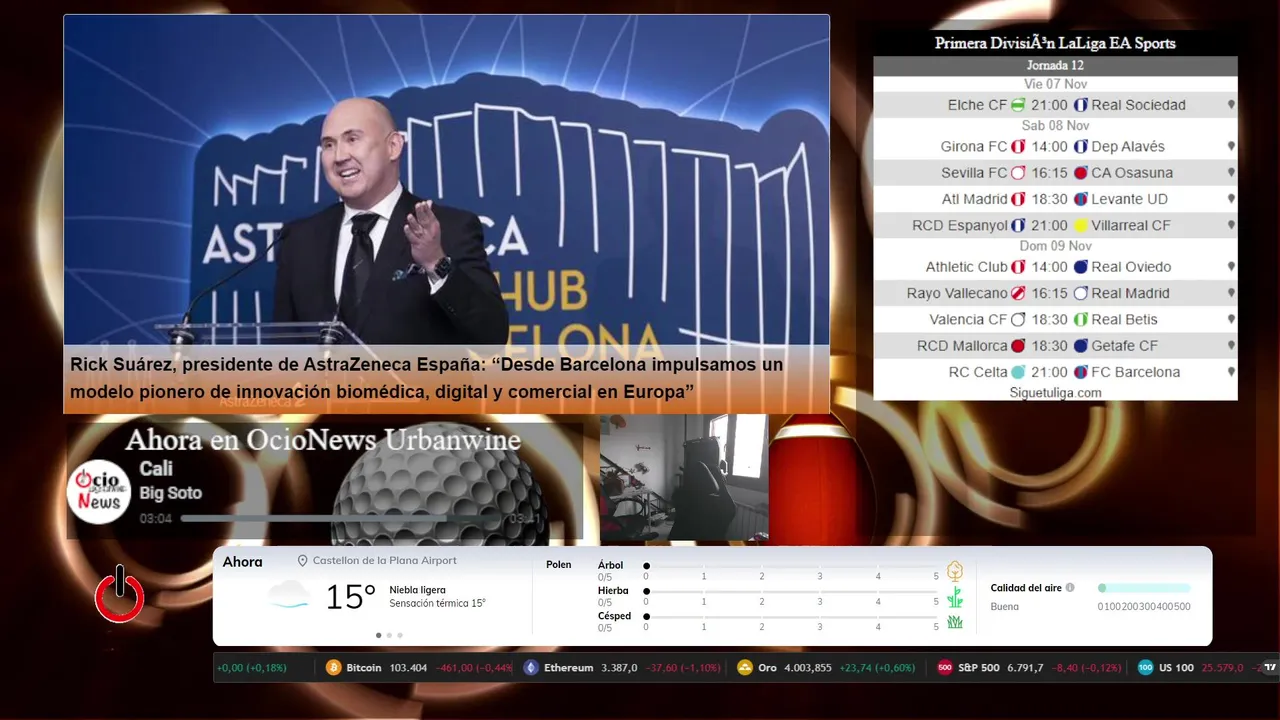Click the Cali song title

[156, 468]
